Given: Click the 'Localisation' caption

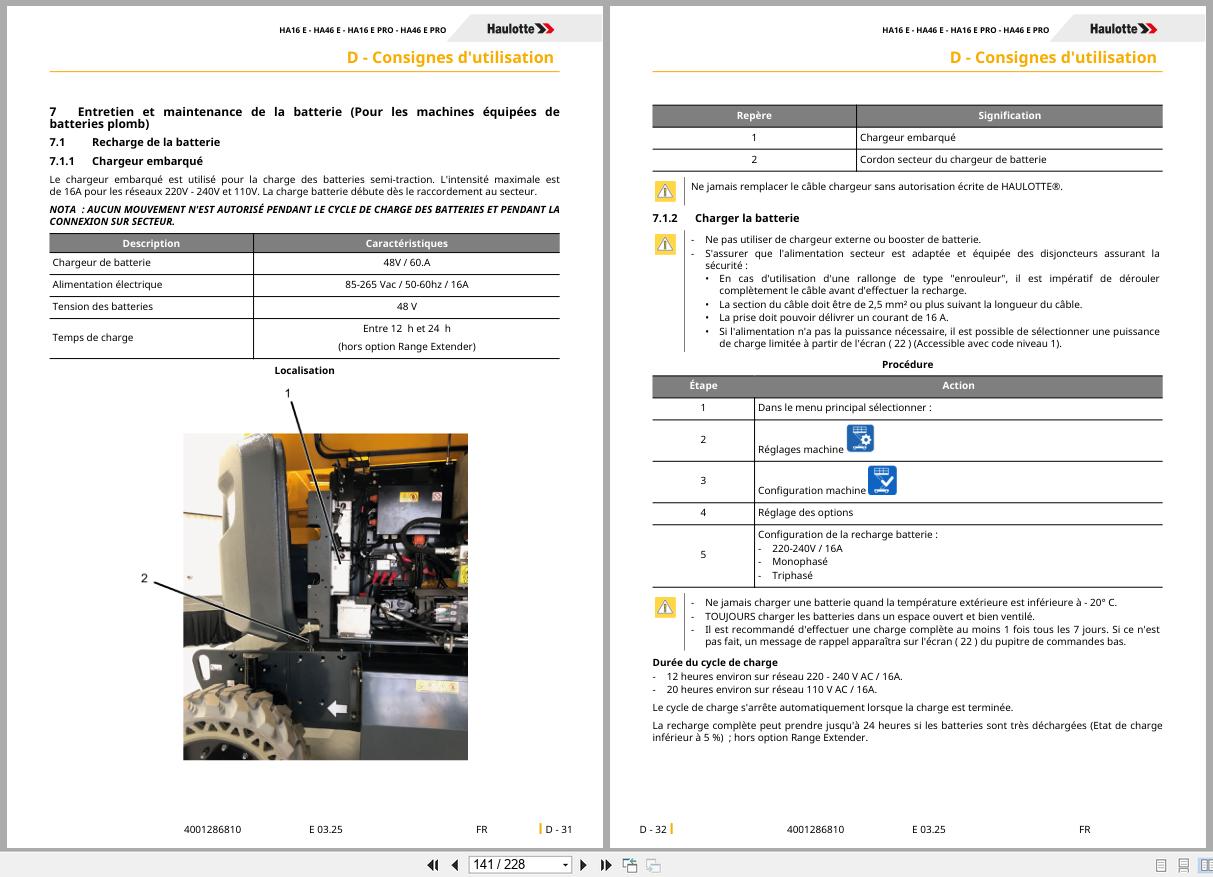Looking at the screenshot, I should click(305, 370).
